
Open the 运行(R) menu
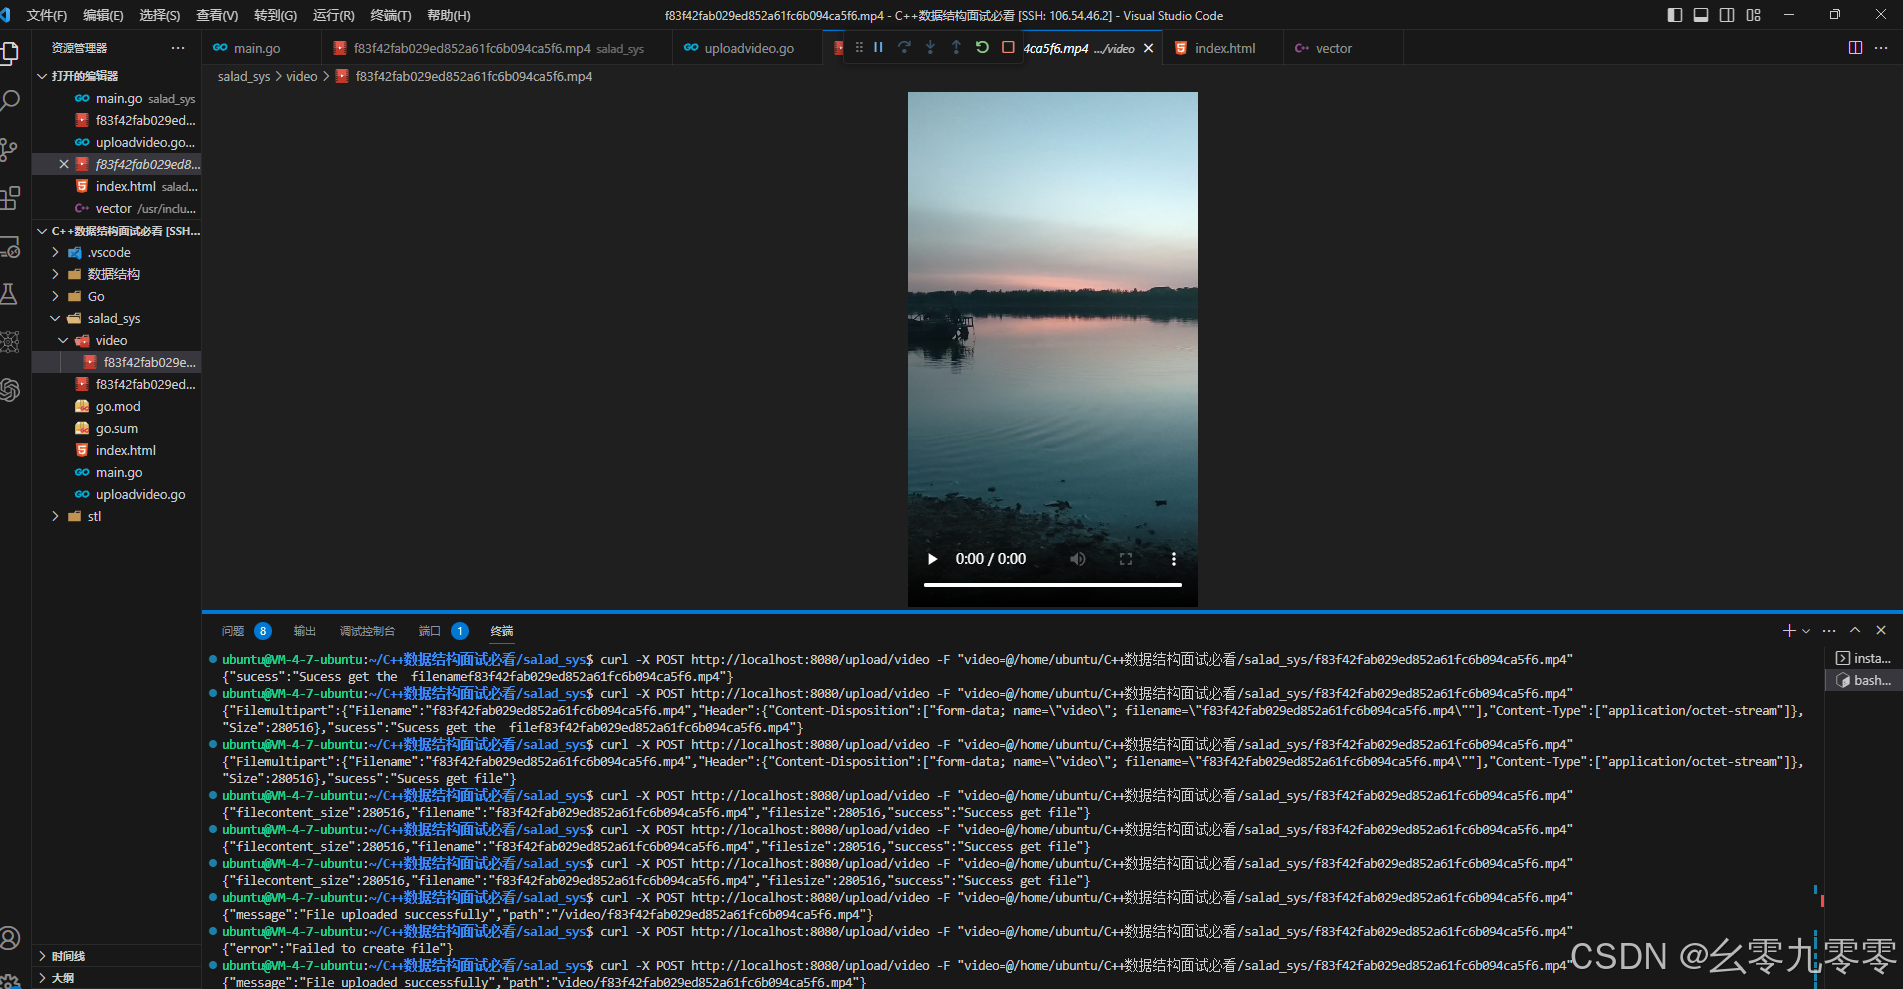pyautogui.click(x=333, y=15)
